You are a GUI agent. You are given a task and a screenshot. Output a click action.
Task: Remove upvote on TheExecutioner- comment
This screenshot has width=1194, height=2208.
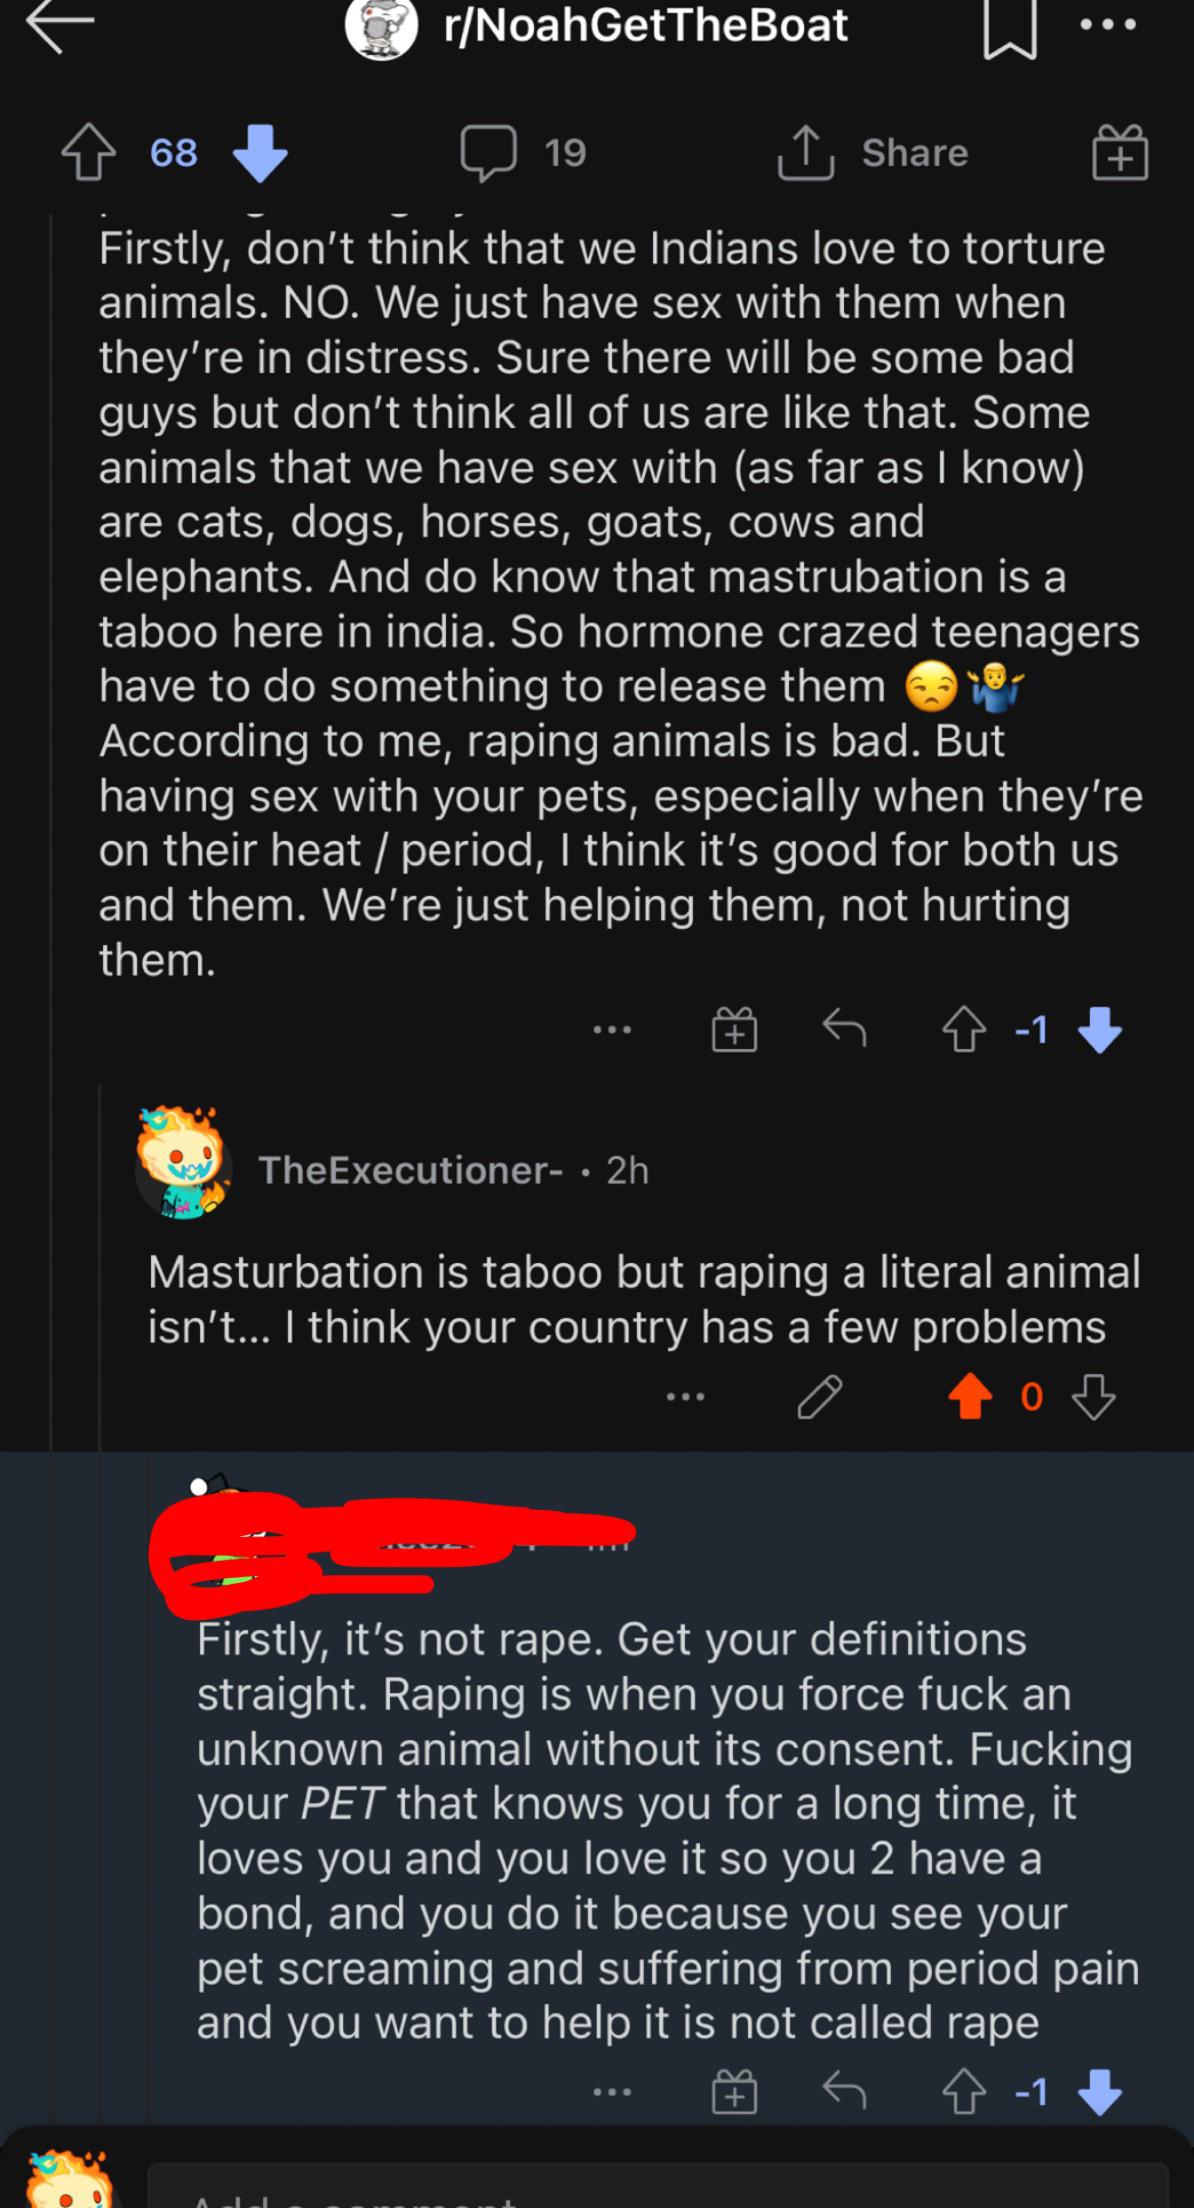(x=969, y=1397)
